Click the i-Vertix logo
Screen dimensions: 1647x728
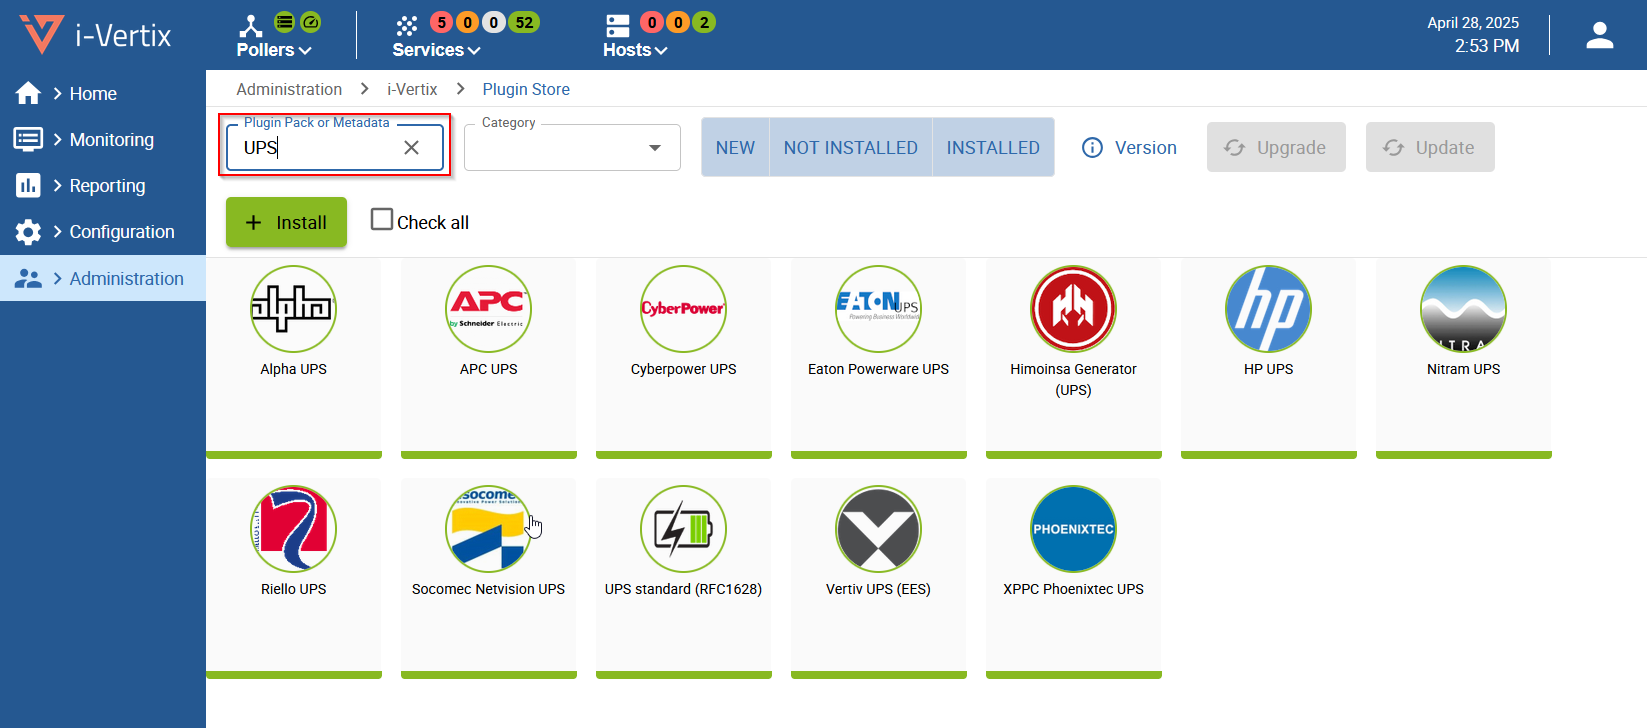pyautogui.click(x=96, y=35)
